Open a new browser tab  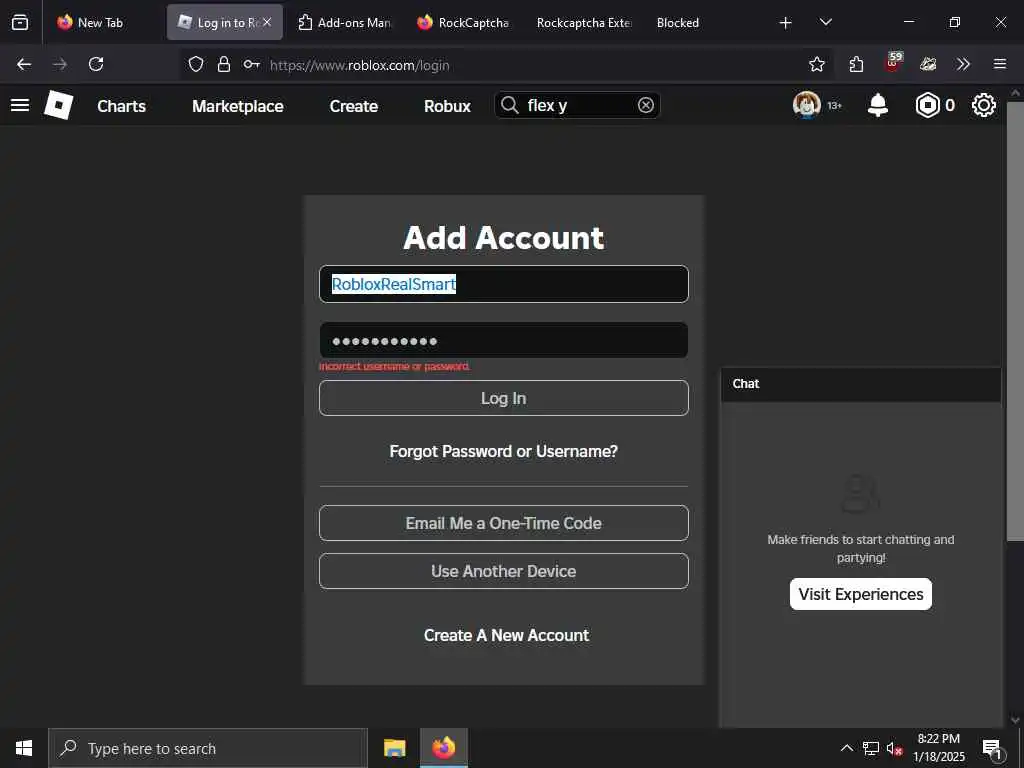[x=786, y=23]
